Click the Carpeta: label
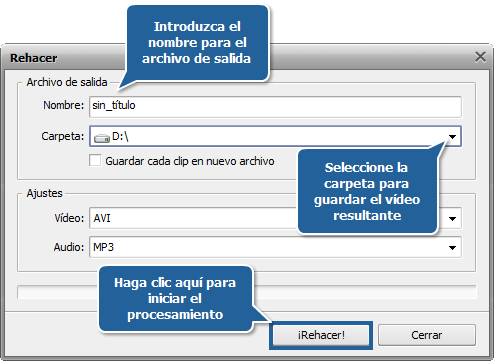 63,136
